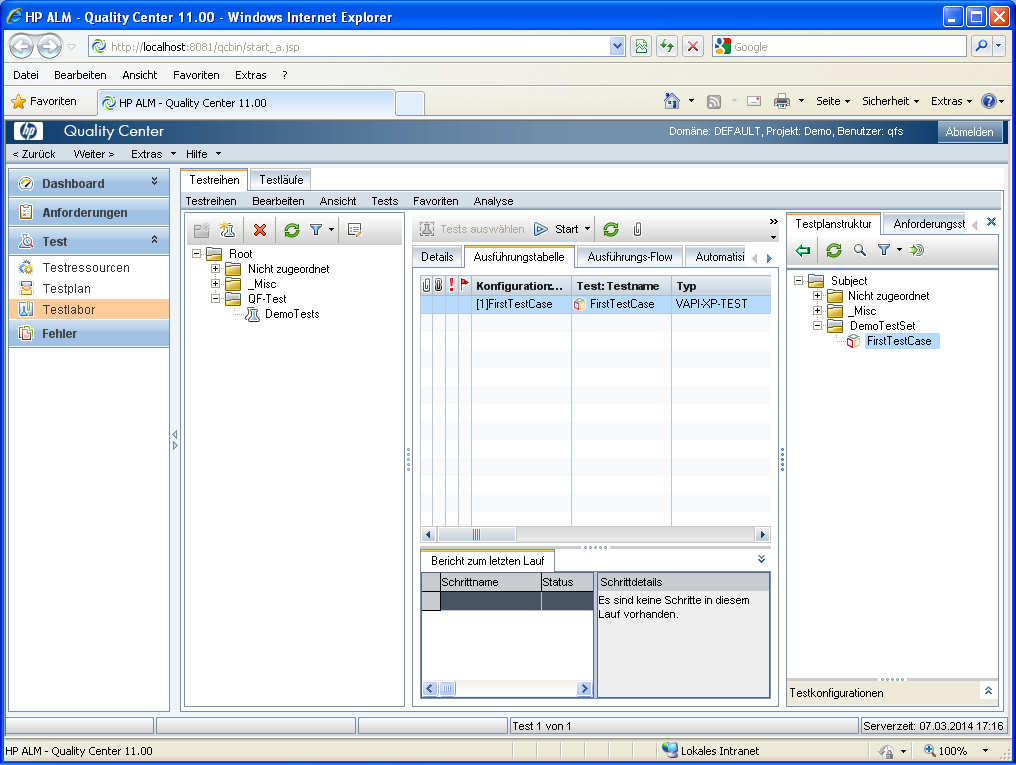This screenshot has width=1016, height=765.
Task: Click the filter icon in Testplanstruktur panel
Action: [884, 250]
